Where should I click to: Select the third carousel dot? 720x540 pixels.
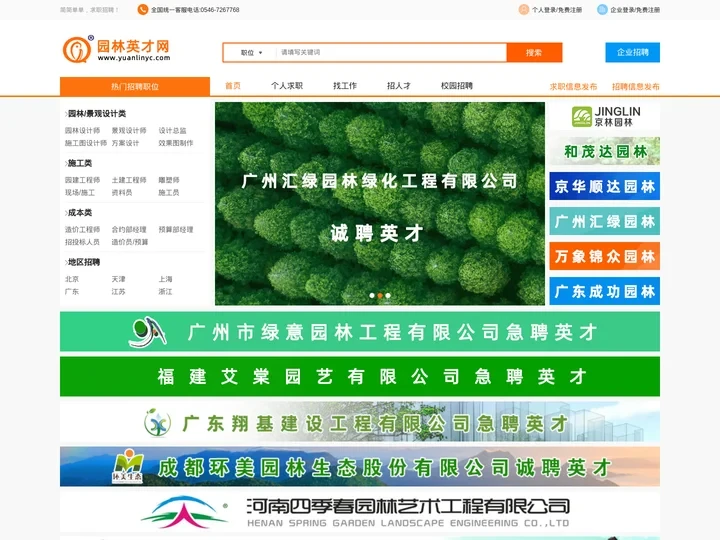[x=388, y=296]
